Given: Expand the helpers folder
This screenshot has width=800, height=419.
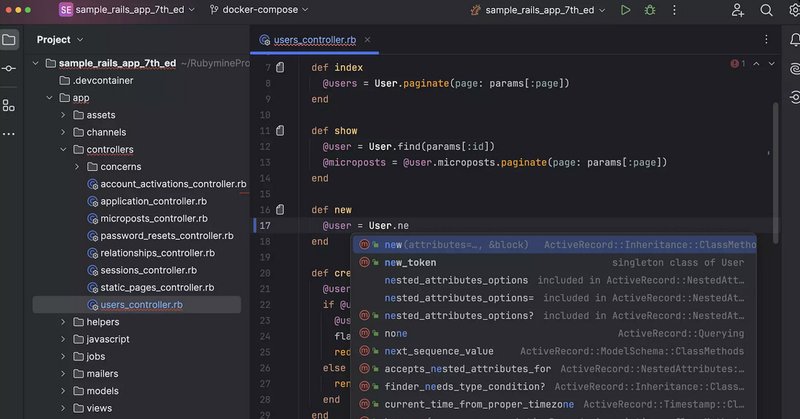Looking at the screenshot, I should click(63, 322).
